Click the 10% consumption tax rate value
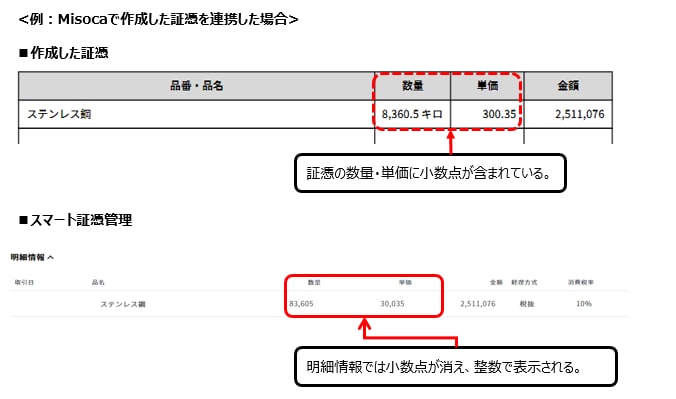Screen dimensions: 676x399 (x=584, y=304)
